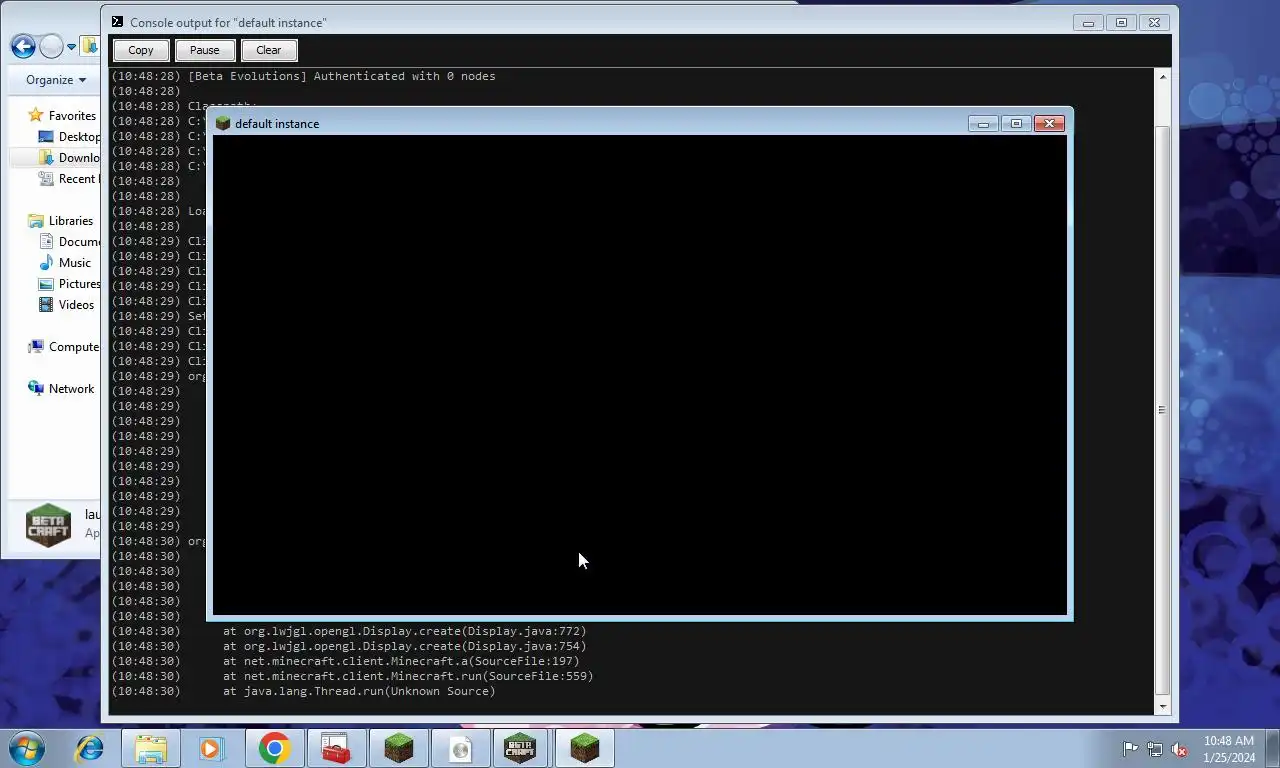Click console line 'Display.create(Display.java:772)'
The height and width of the screenshot is (768, 1280).
click(x=405, y=631)
